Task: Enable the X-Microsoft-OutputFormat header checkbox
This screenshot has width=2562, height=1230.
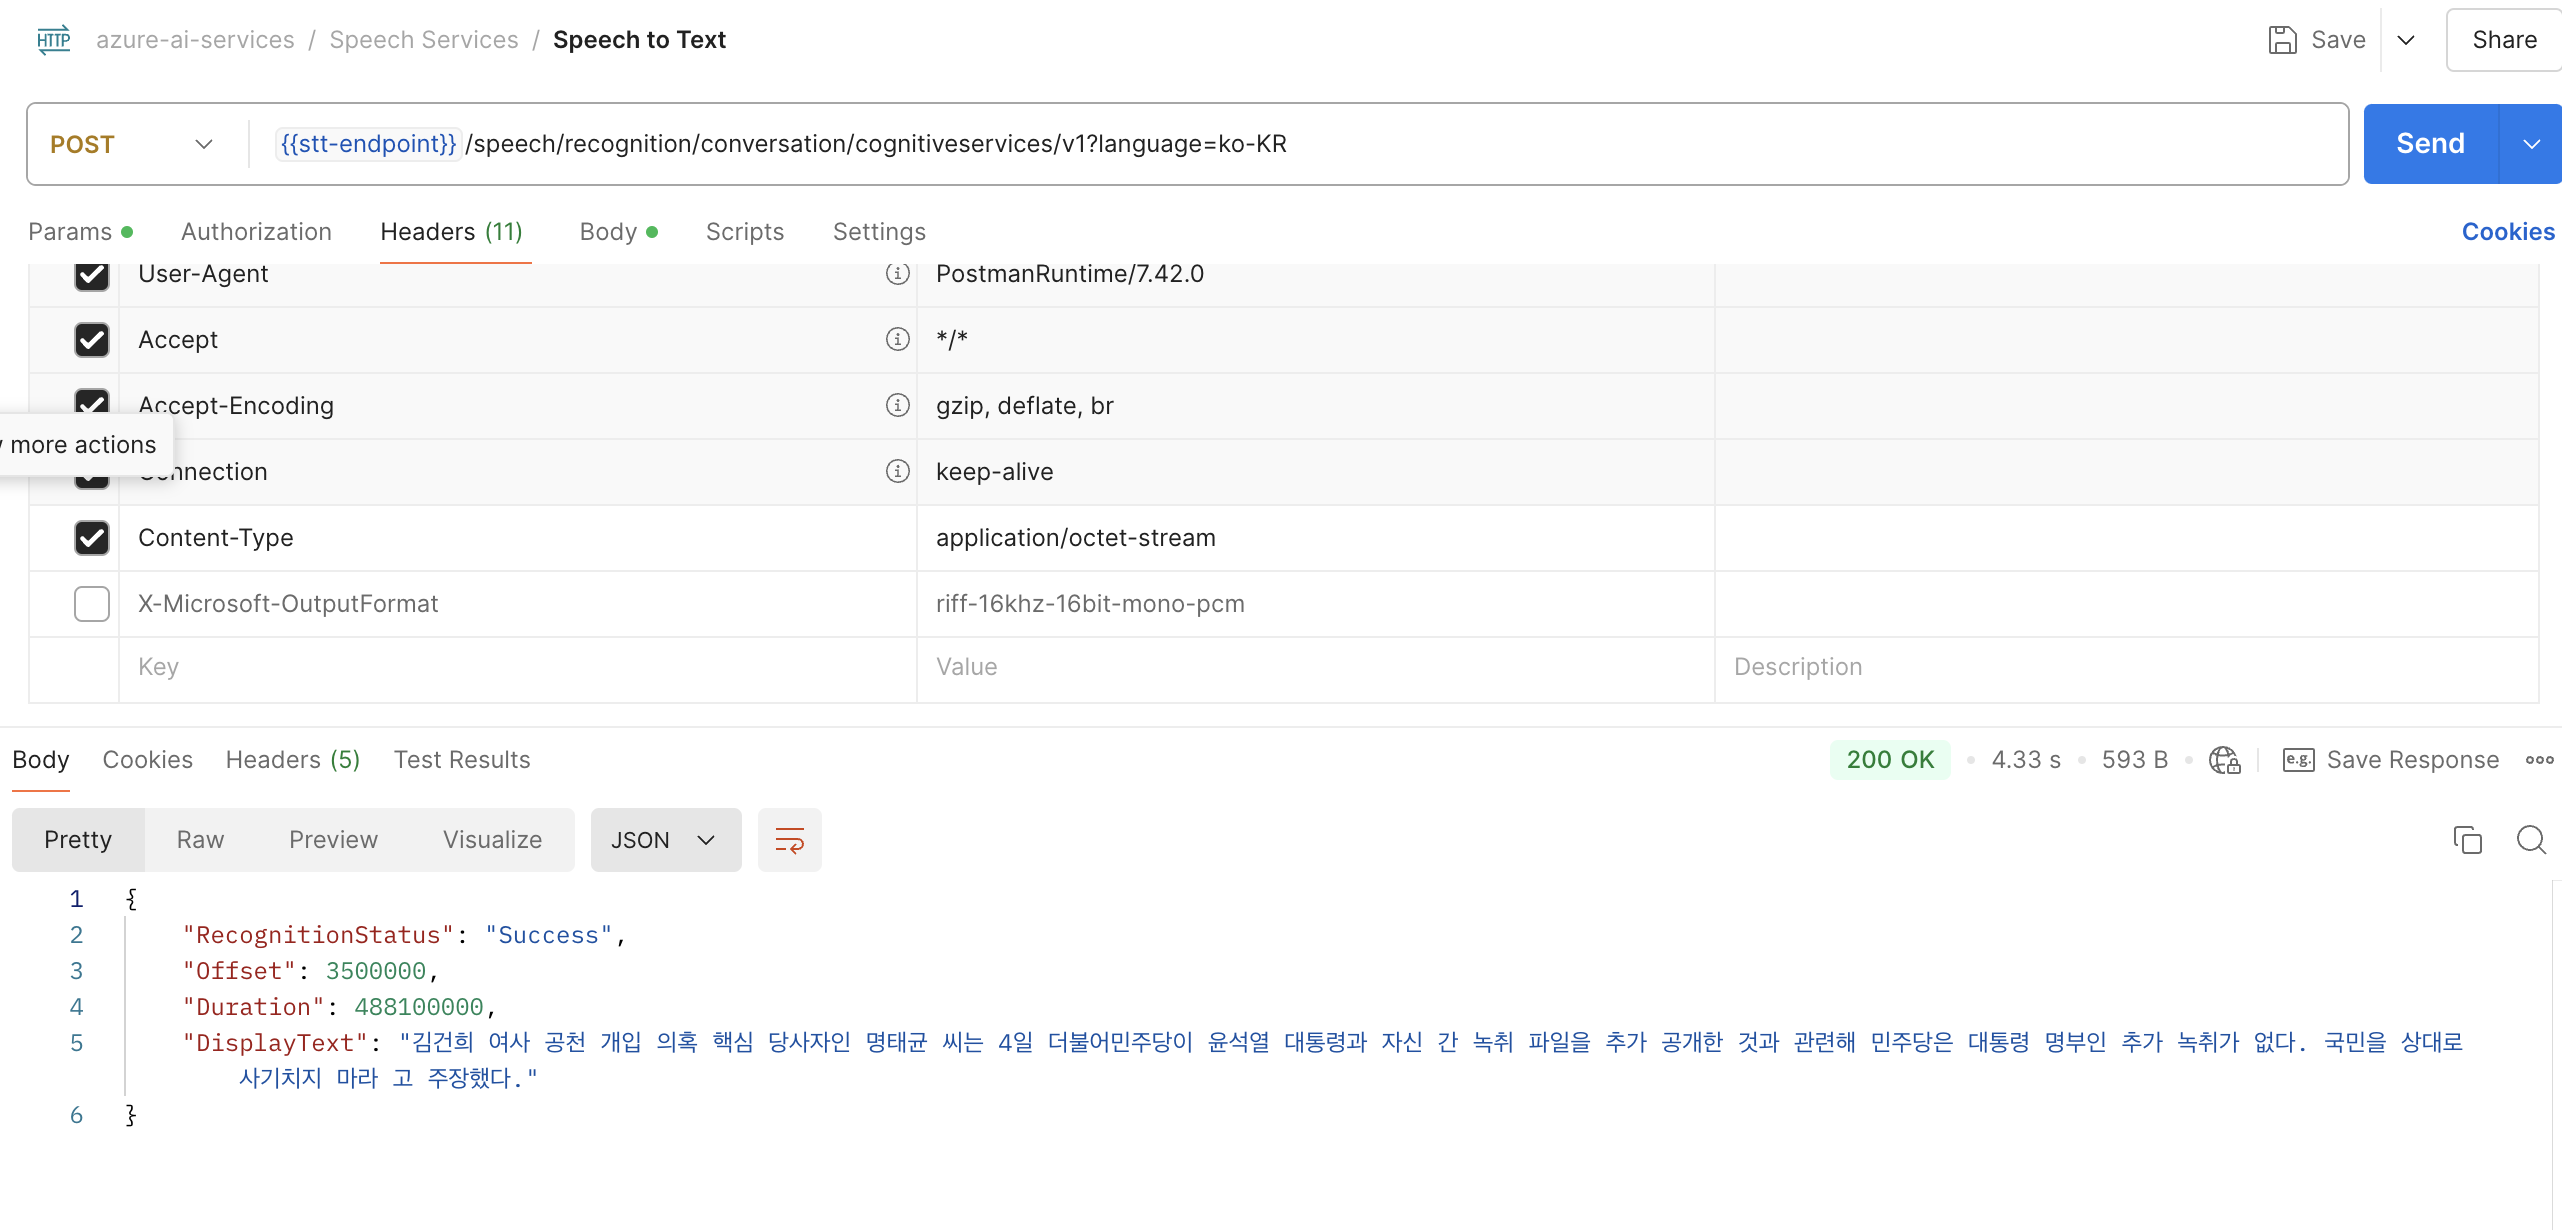Action: pos(92,604)
